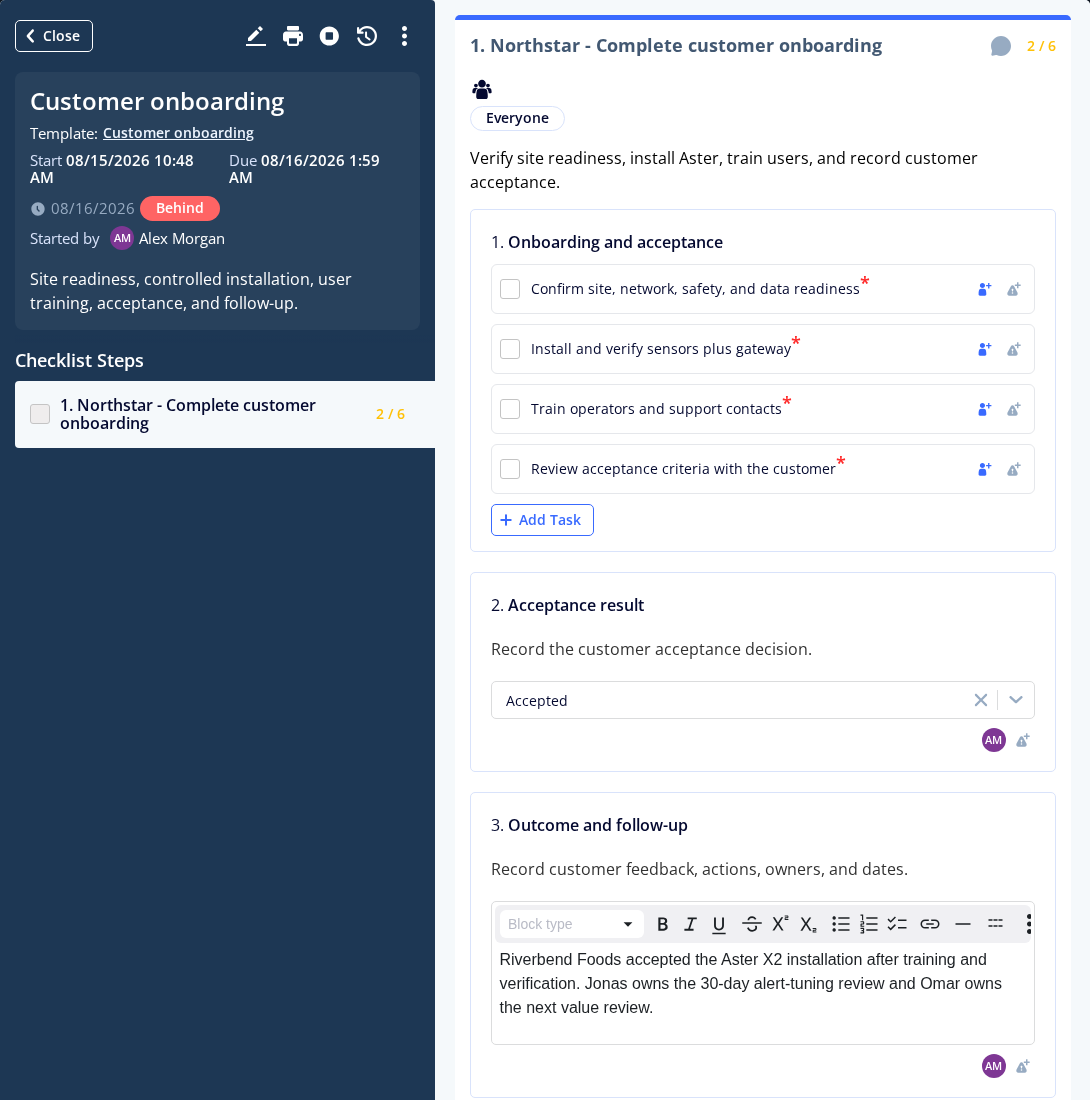Tick the Northstar step checkbox in sidebar
This screenshot has width=1090, height=1100.
[40, 414]
